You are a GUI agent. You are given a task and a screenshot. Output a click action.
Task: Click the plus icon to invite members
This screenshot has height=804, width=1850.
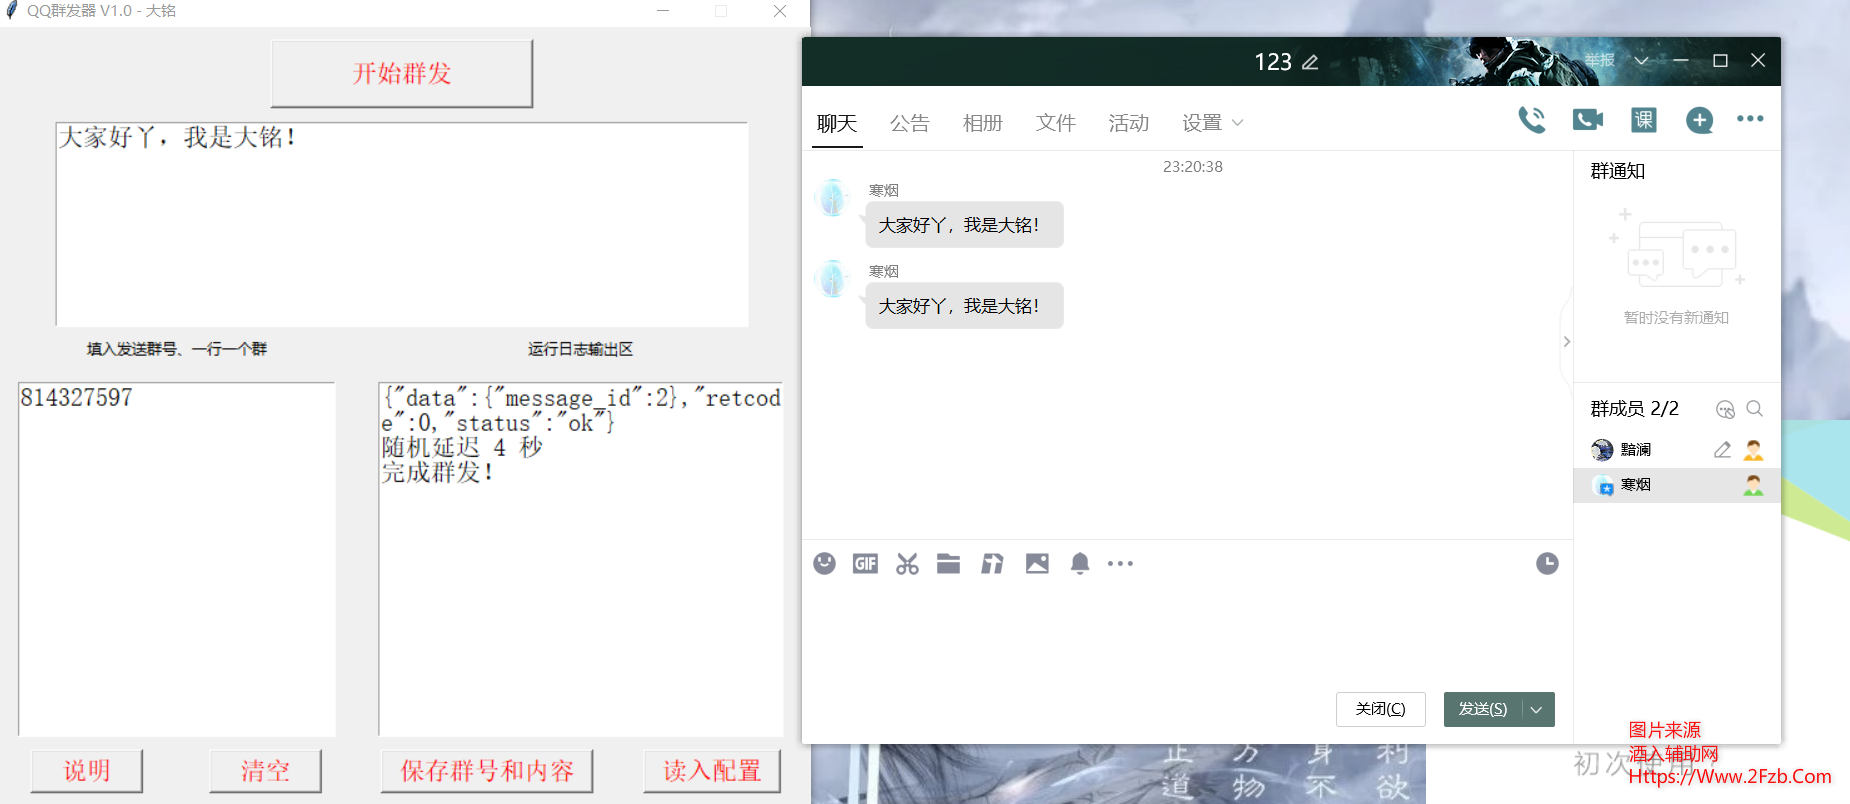1699,120
